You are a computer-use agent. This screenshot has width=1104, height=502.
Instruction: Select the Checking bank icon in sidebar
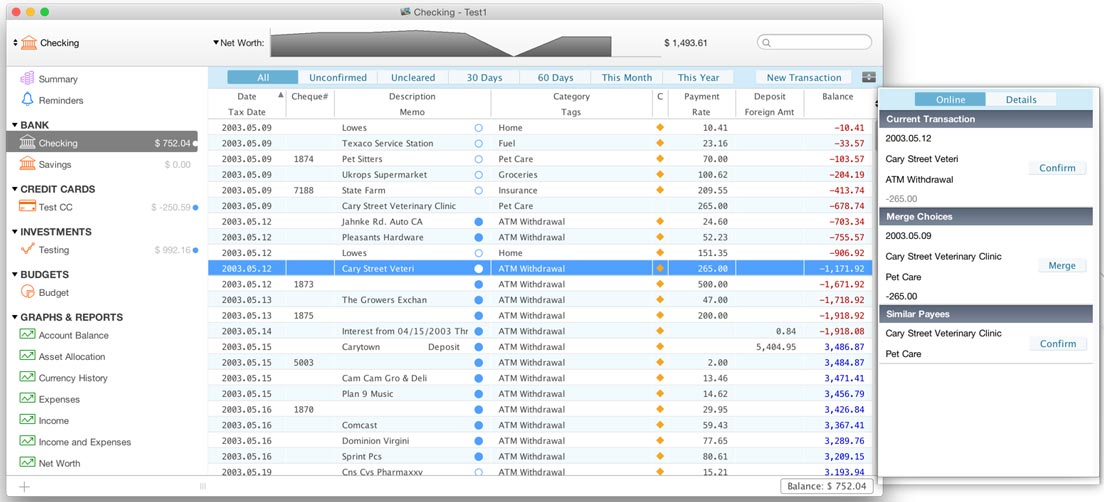point(27,142)
